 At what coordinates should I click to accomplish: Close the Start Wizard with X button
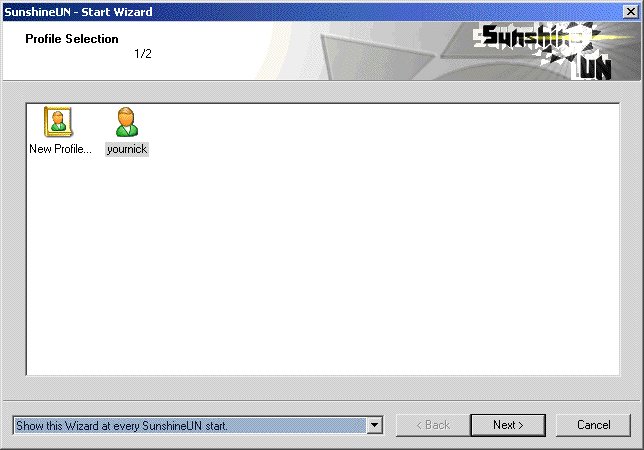630,11
